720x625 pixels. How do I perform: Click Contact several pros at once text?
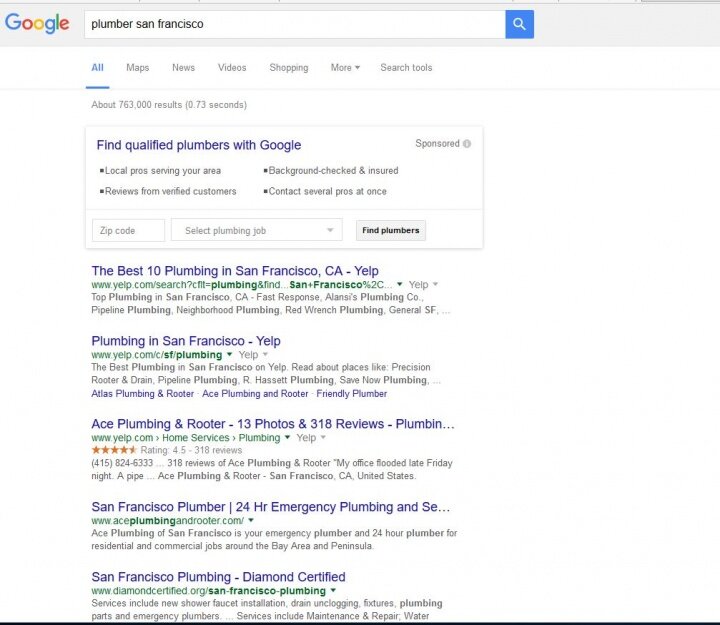click(x=327, y=191)
